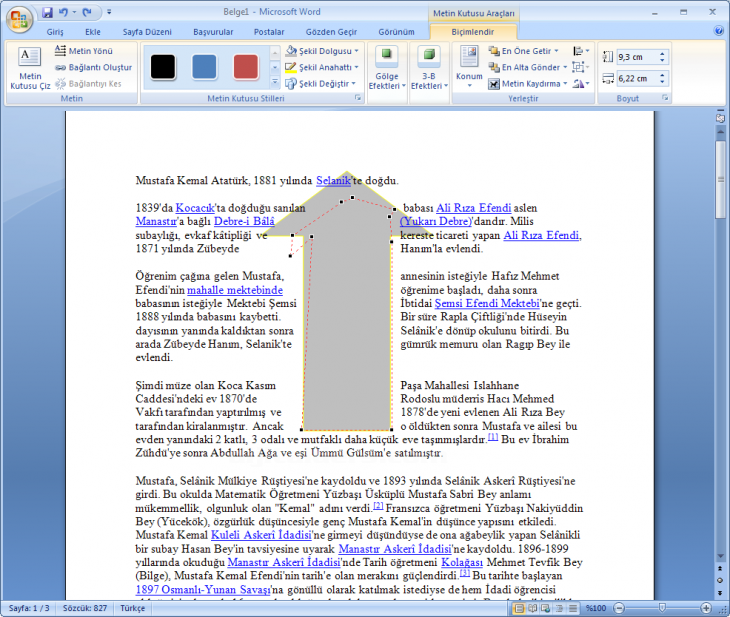The image size is (730, 617).
Task: Follow the Şemsi Efendi Mektebi hyperlink
Action: [x=487, y=304]
